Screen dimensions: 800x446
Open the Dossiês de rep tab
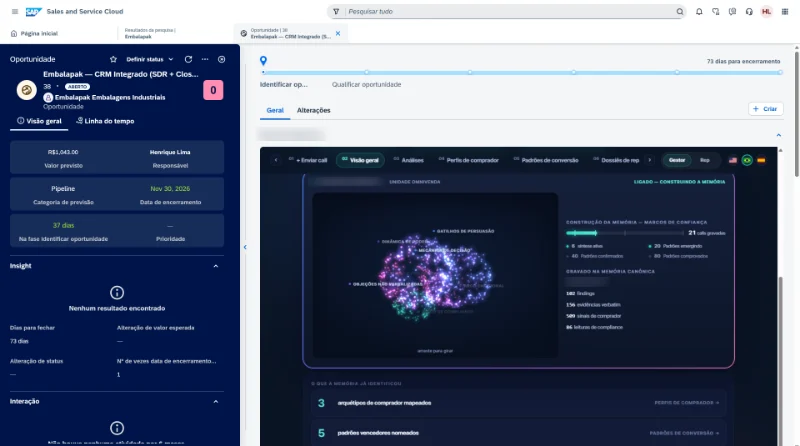(x=616, y=160)
